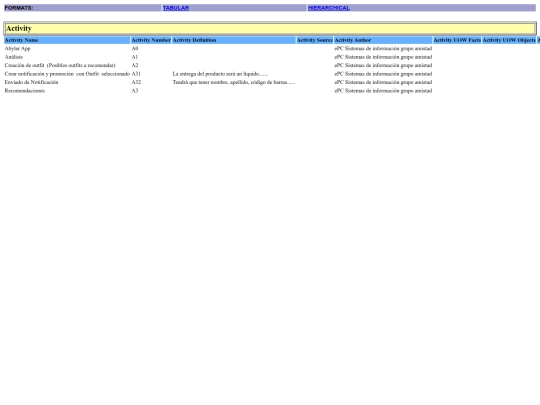Click activity number A31
Viewport: 540px width, 405px height.
(136, 74)
